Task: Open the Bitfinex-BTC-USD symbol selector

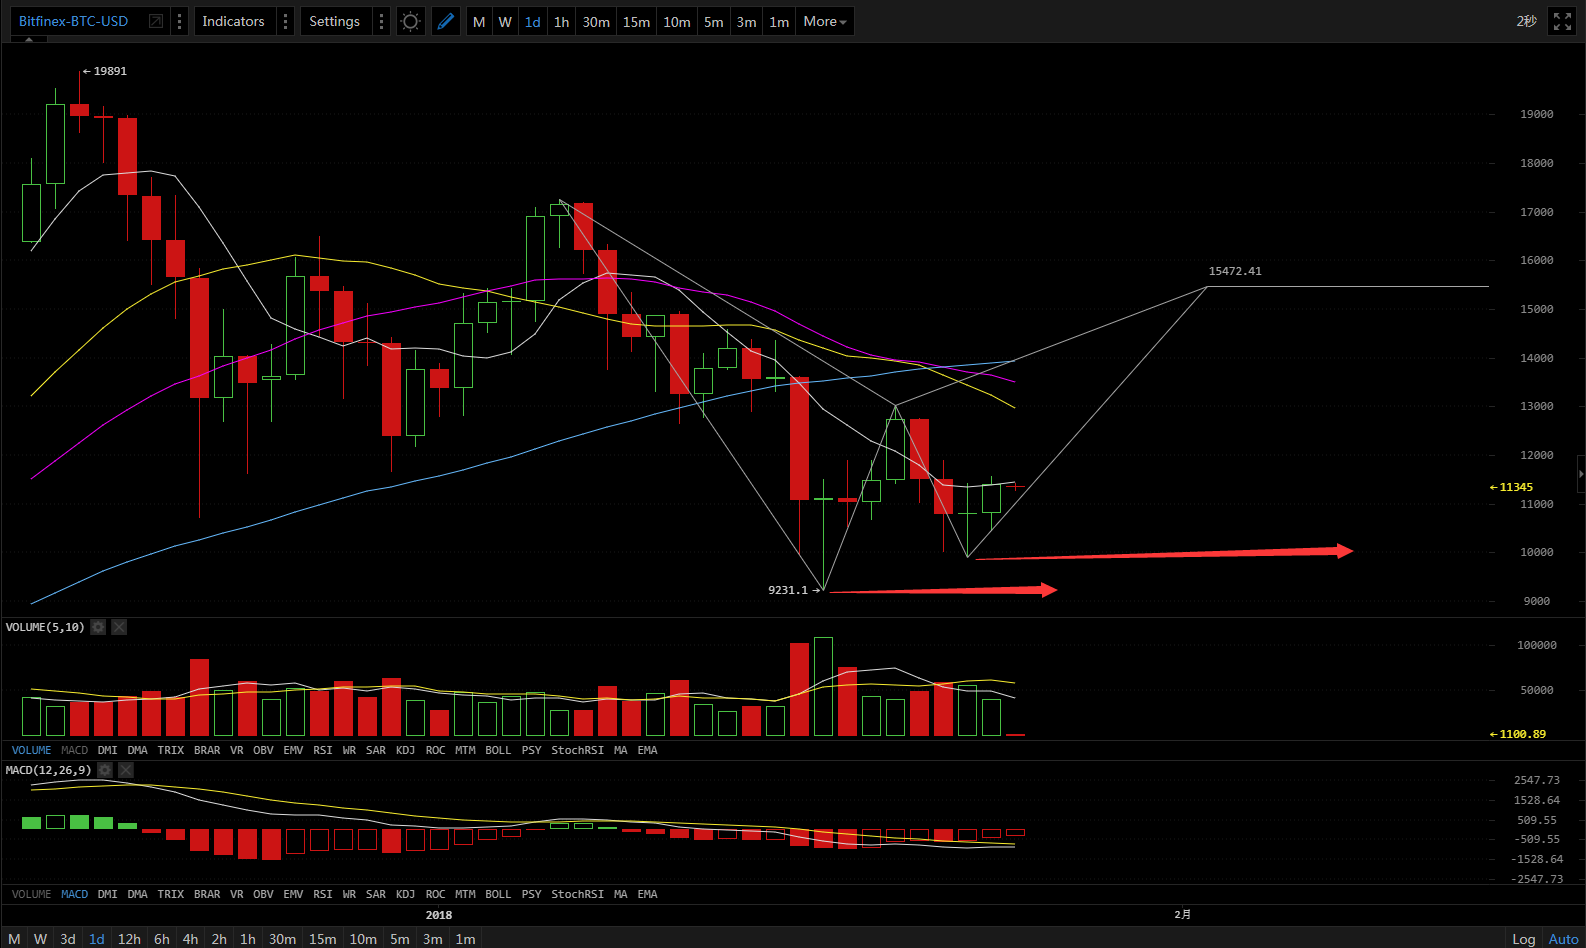Action: (74, 21)
